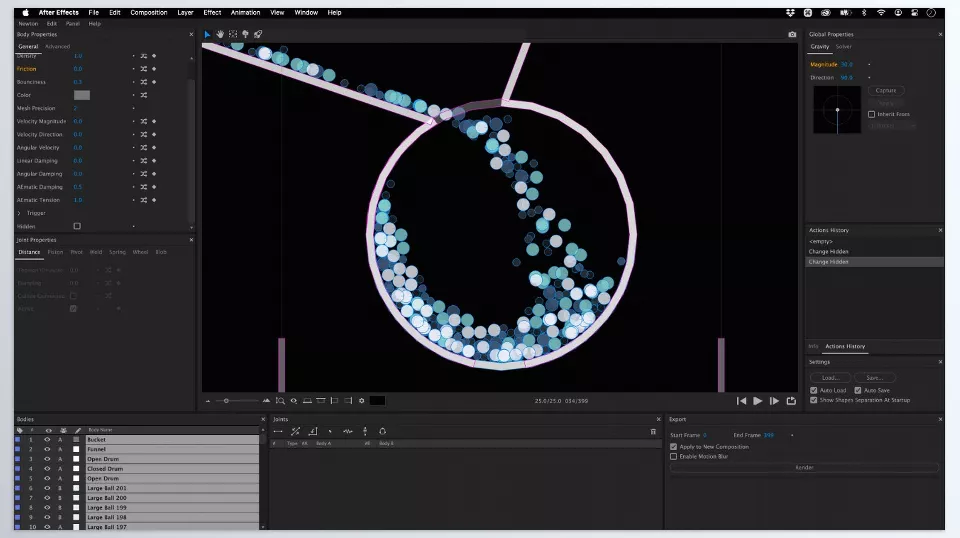The image size is (960, 538).
Task: Step forward one frame
Action: point(774,401)
